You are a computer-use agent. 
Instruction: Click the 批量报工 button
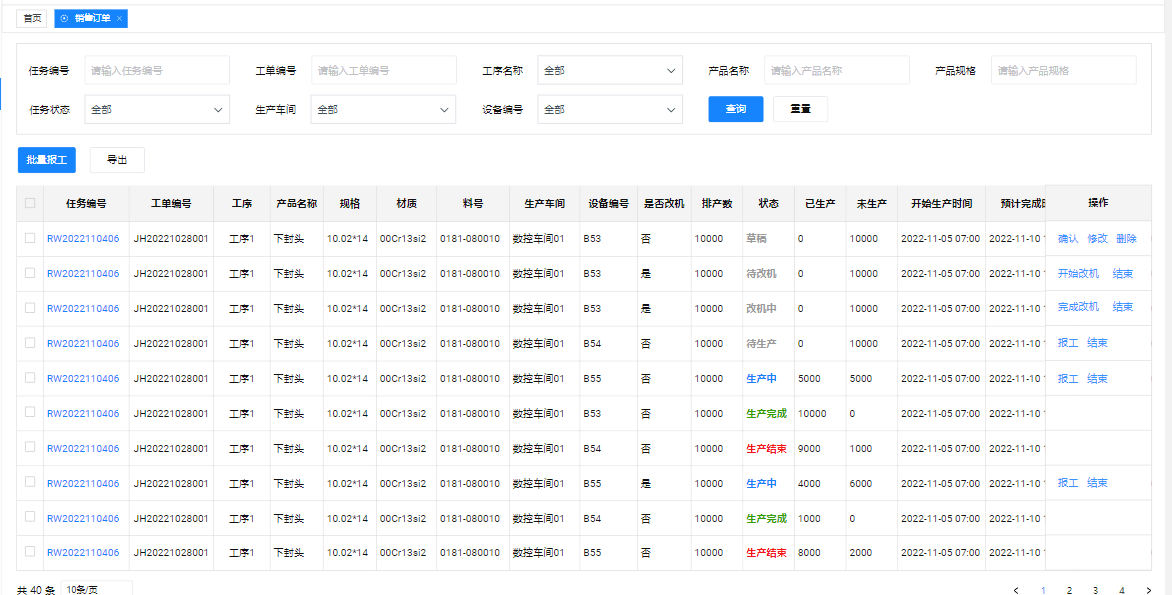click(47, 160)
